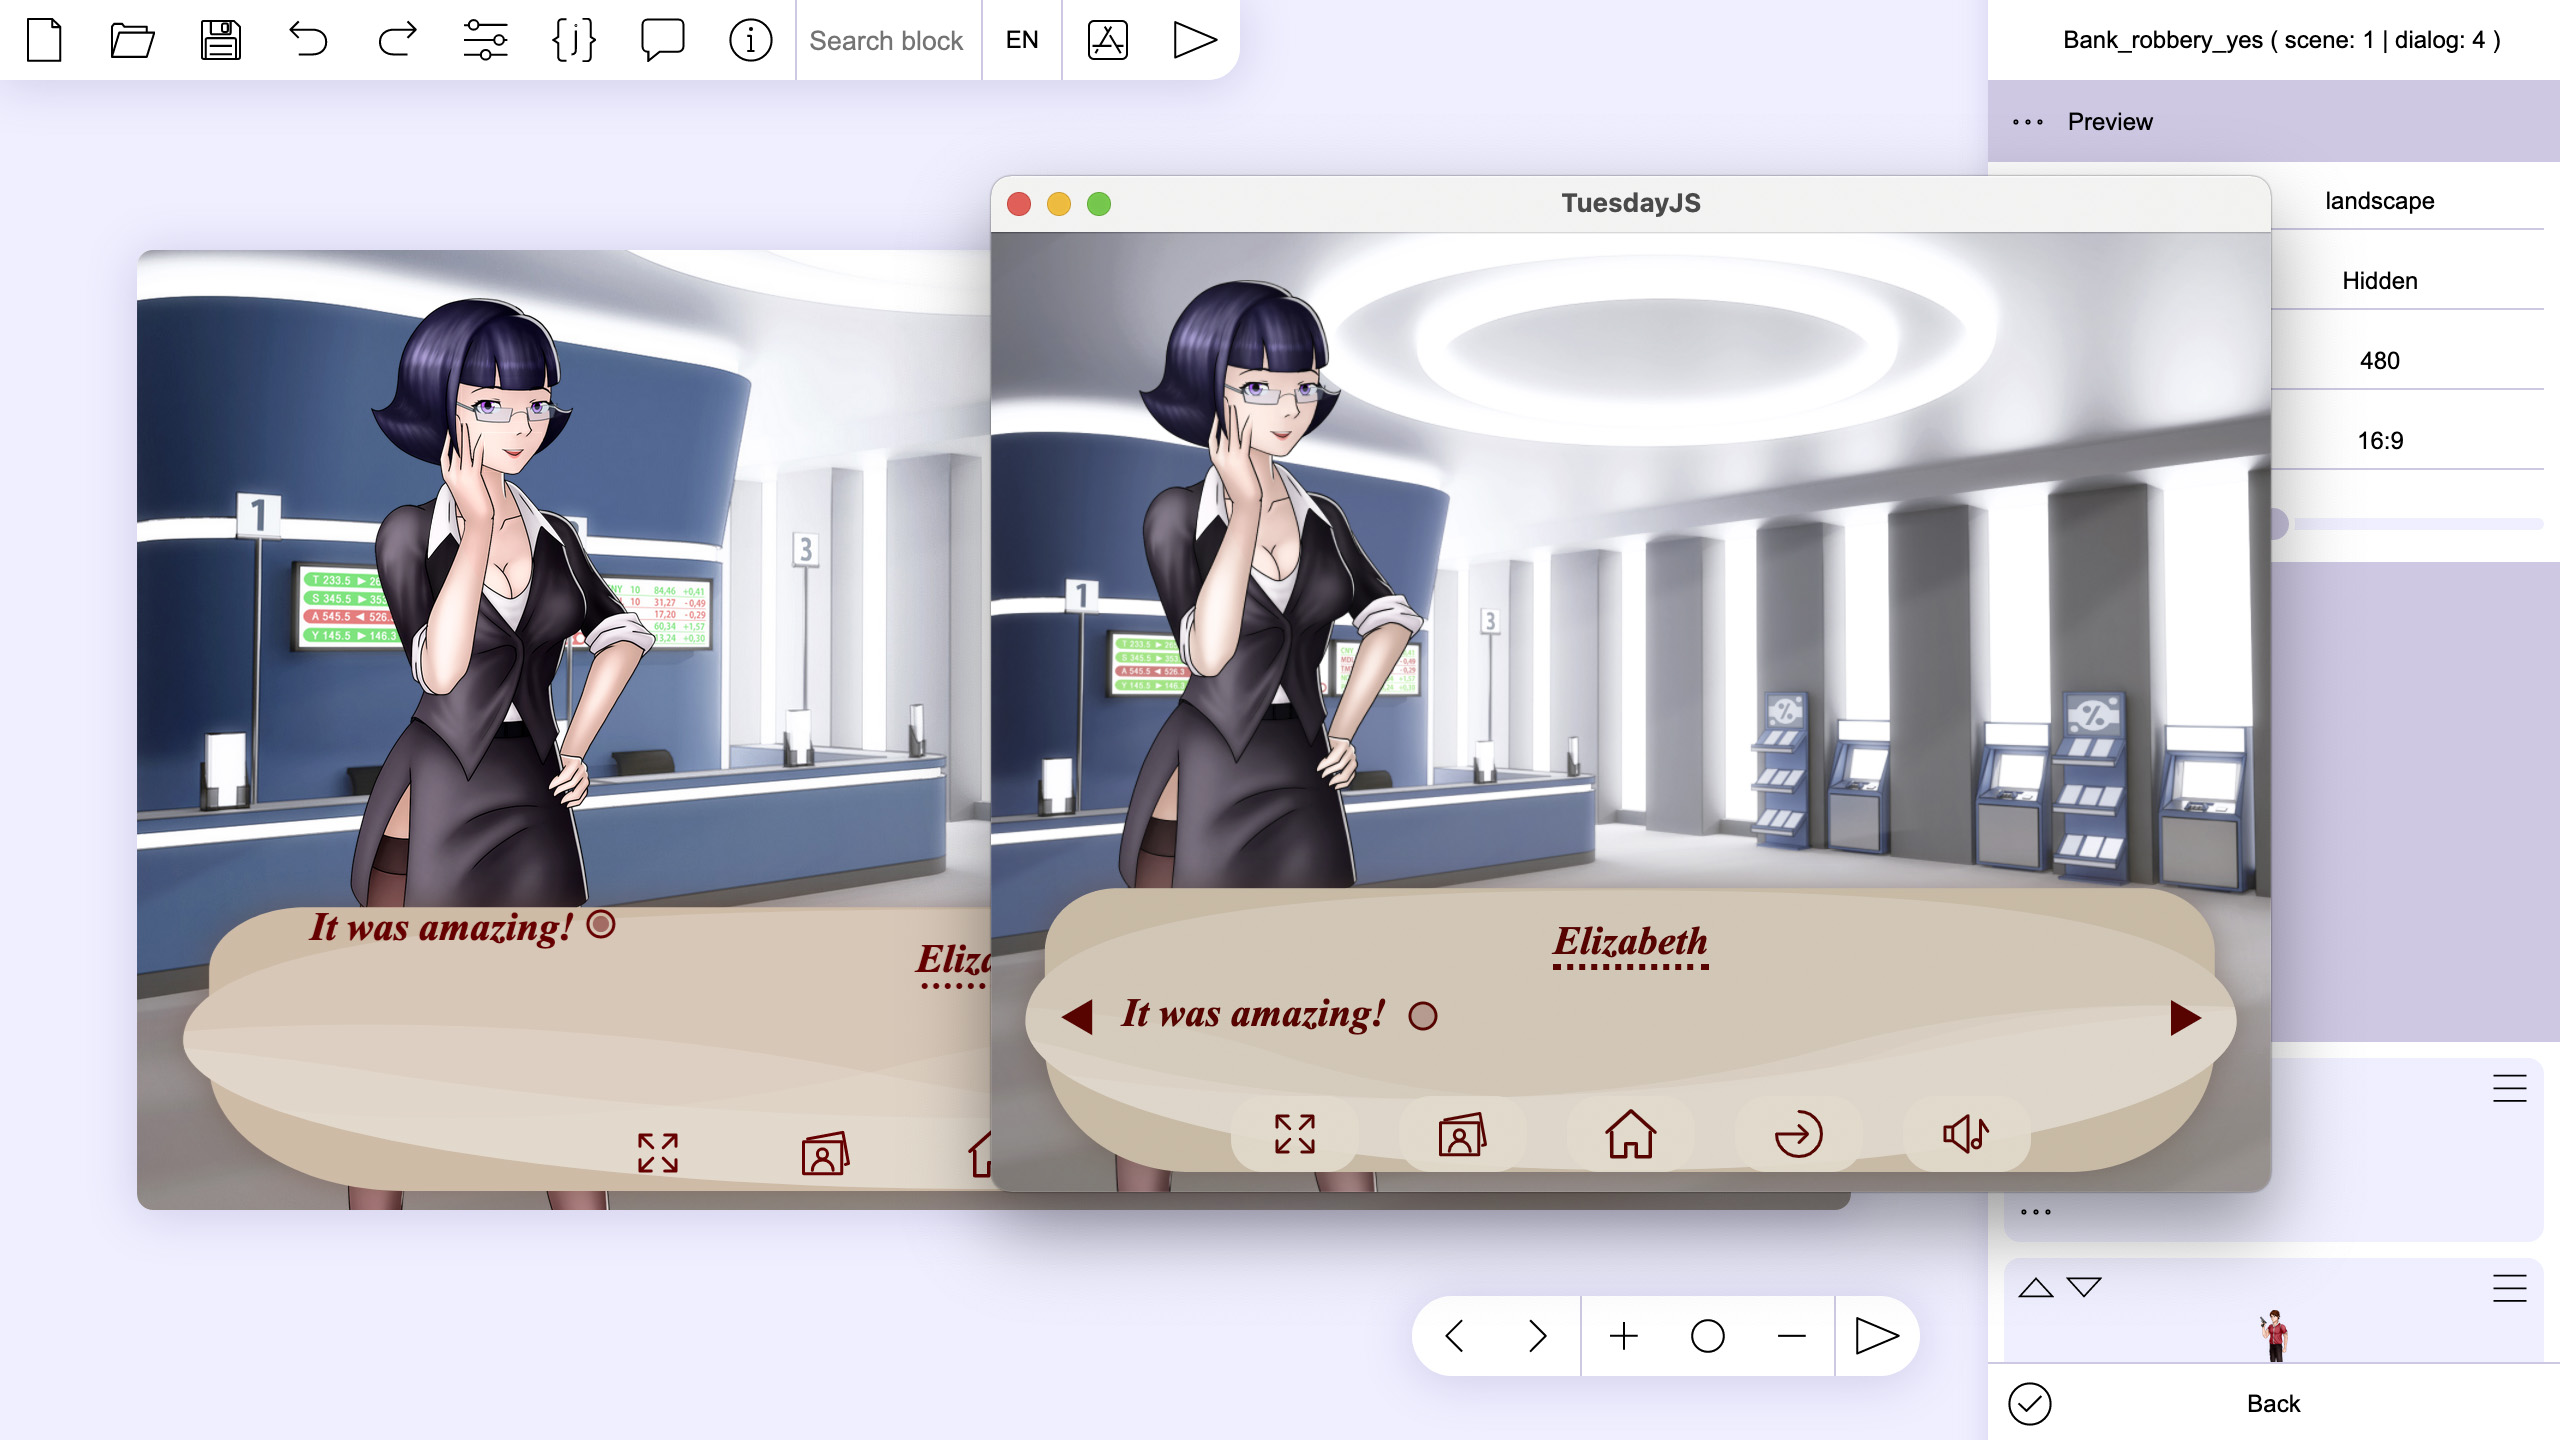This screenshot has height=1440, width=2560.
Task: Click the Play button to run scene
Action: (x=1196, y=39)
